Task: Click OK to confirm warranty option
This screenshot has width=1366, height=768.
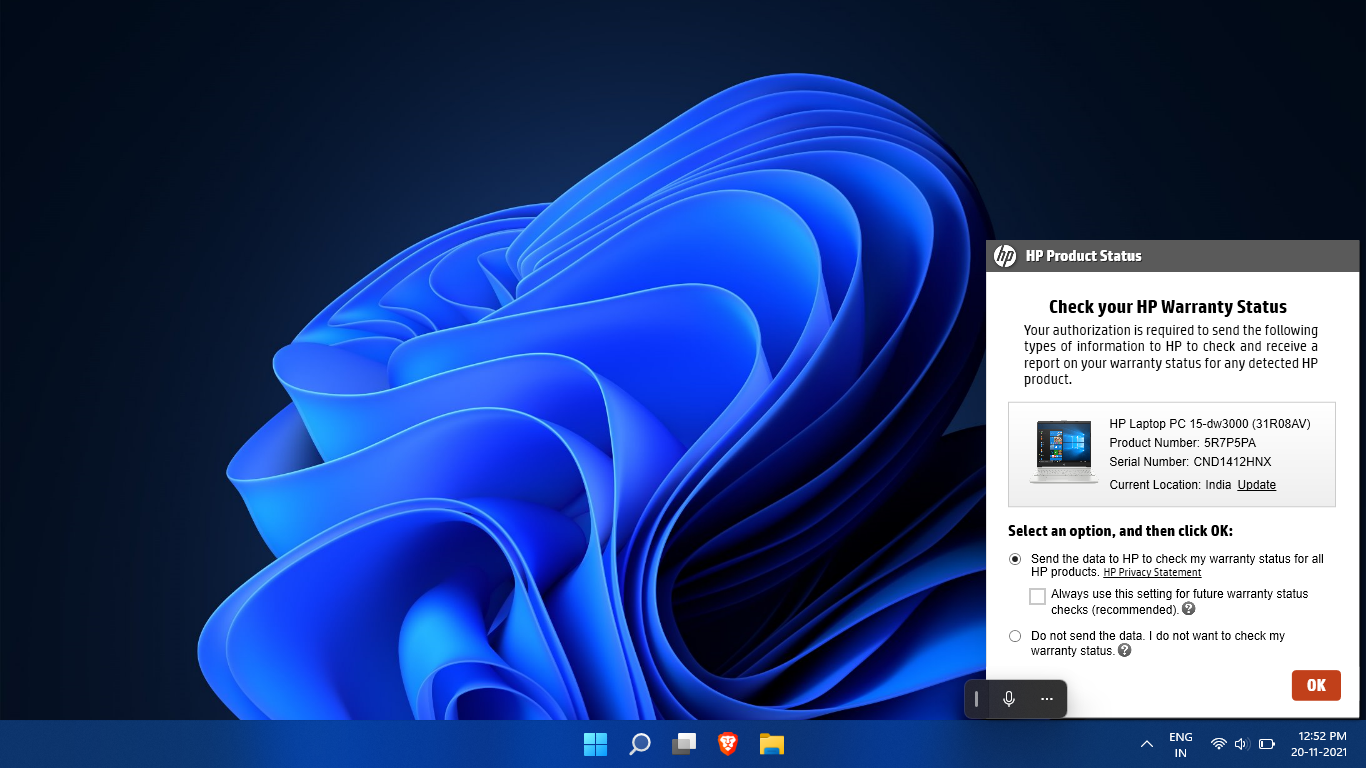Action: click(x=1315, y=685)
